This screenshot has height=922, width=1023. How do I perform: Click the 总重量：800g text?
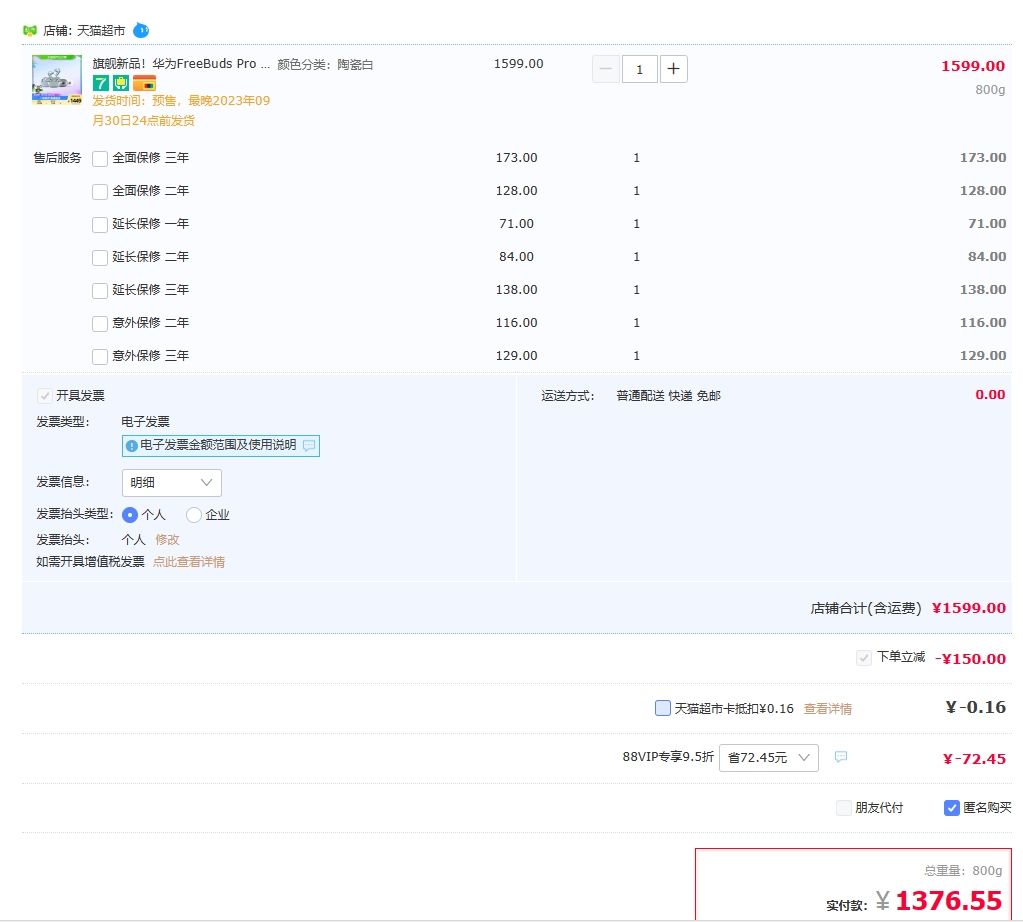click(963, 870)
